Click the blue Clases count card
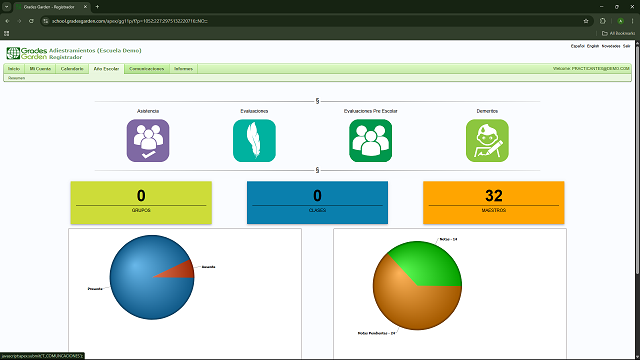Viewport: 640px width, 360px height. 317,202
